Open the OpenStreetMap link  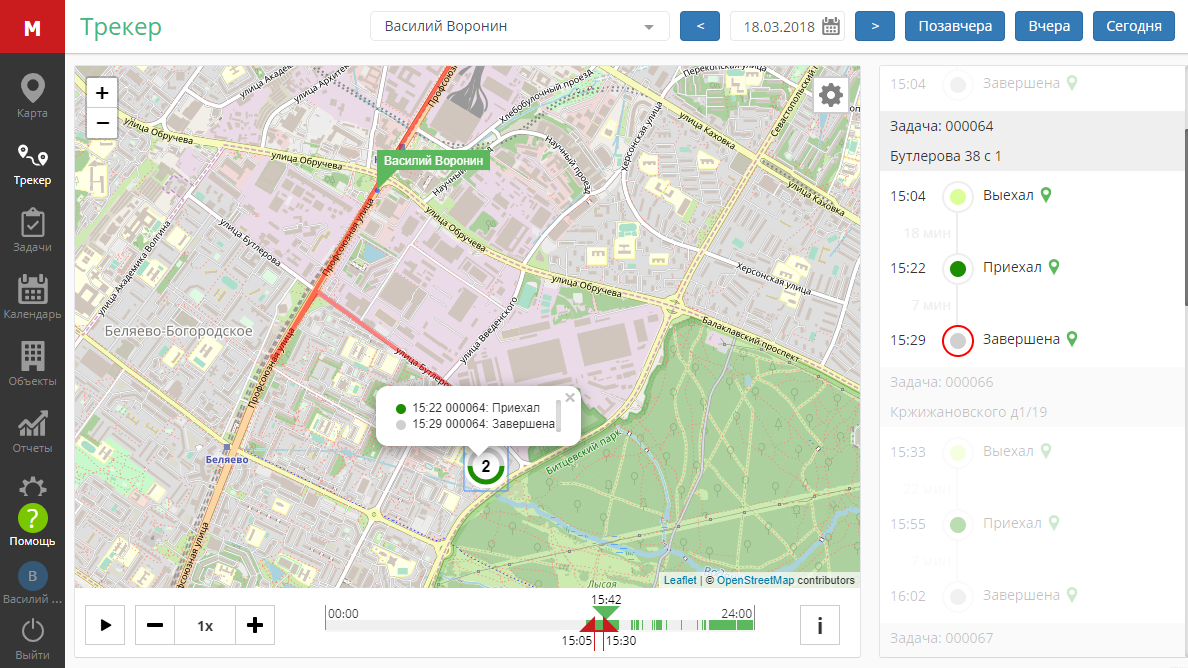(x=755, y=580)
